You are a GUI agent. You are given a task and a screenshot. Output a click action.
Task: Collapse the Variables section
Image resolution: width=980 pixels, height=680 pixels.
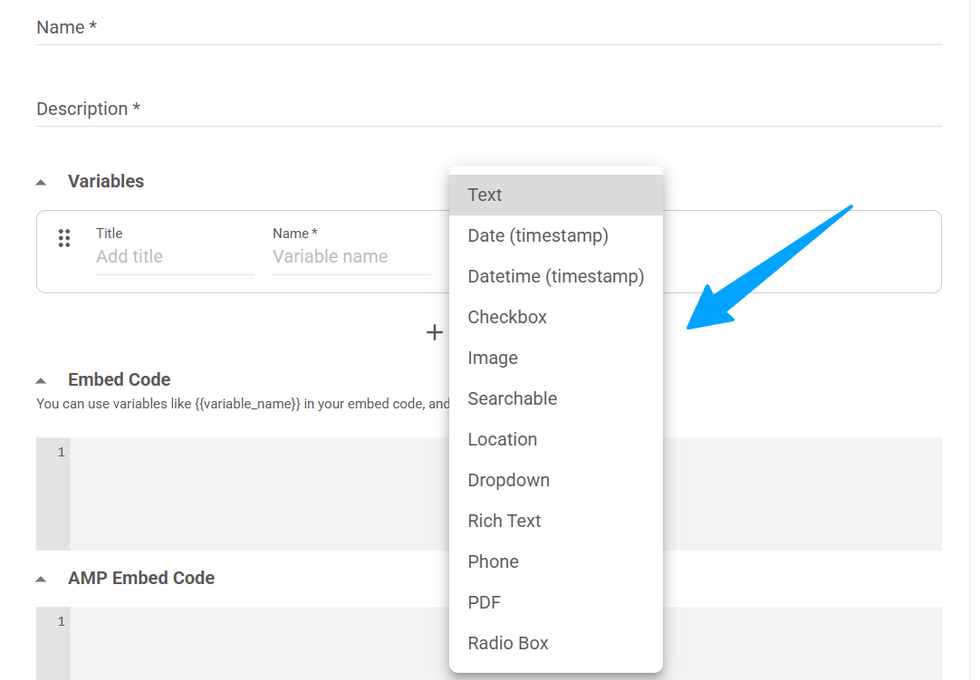(41, 182)
